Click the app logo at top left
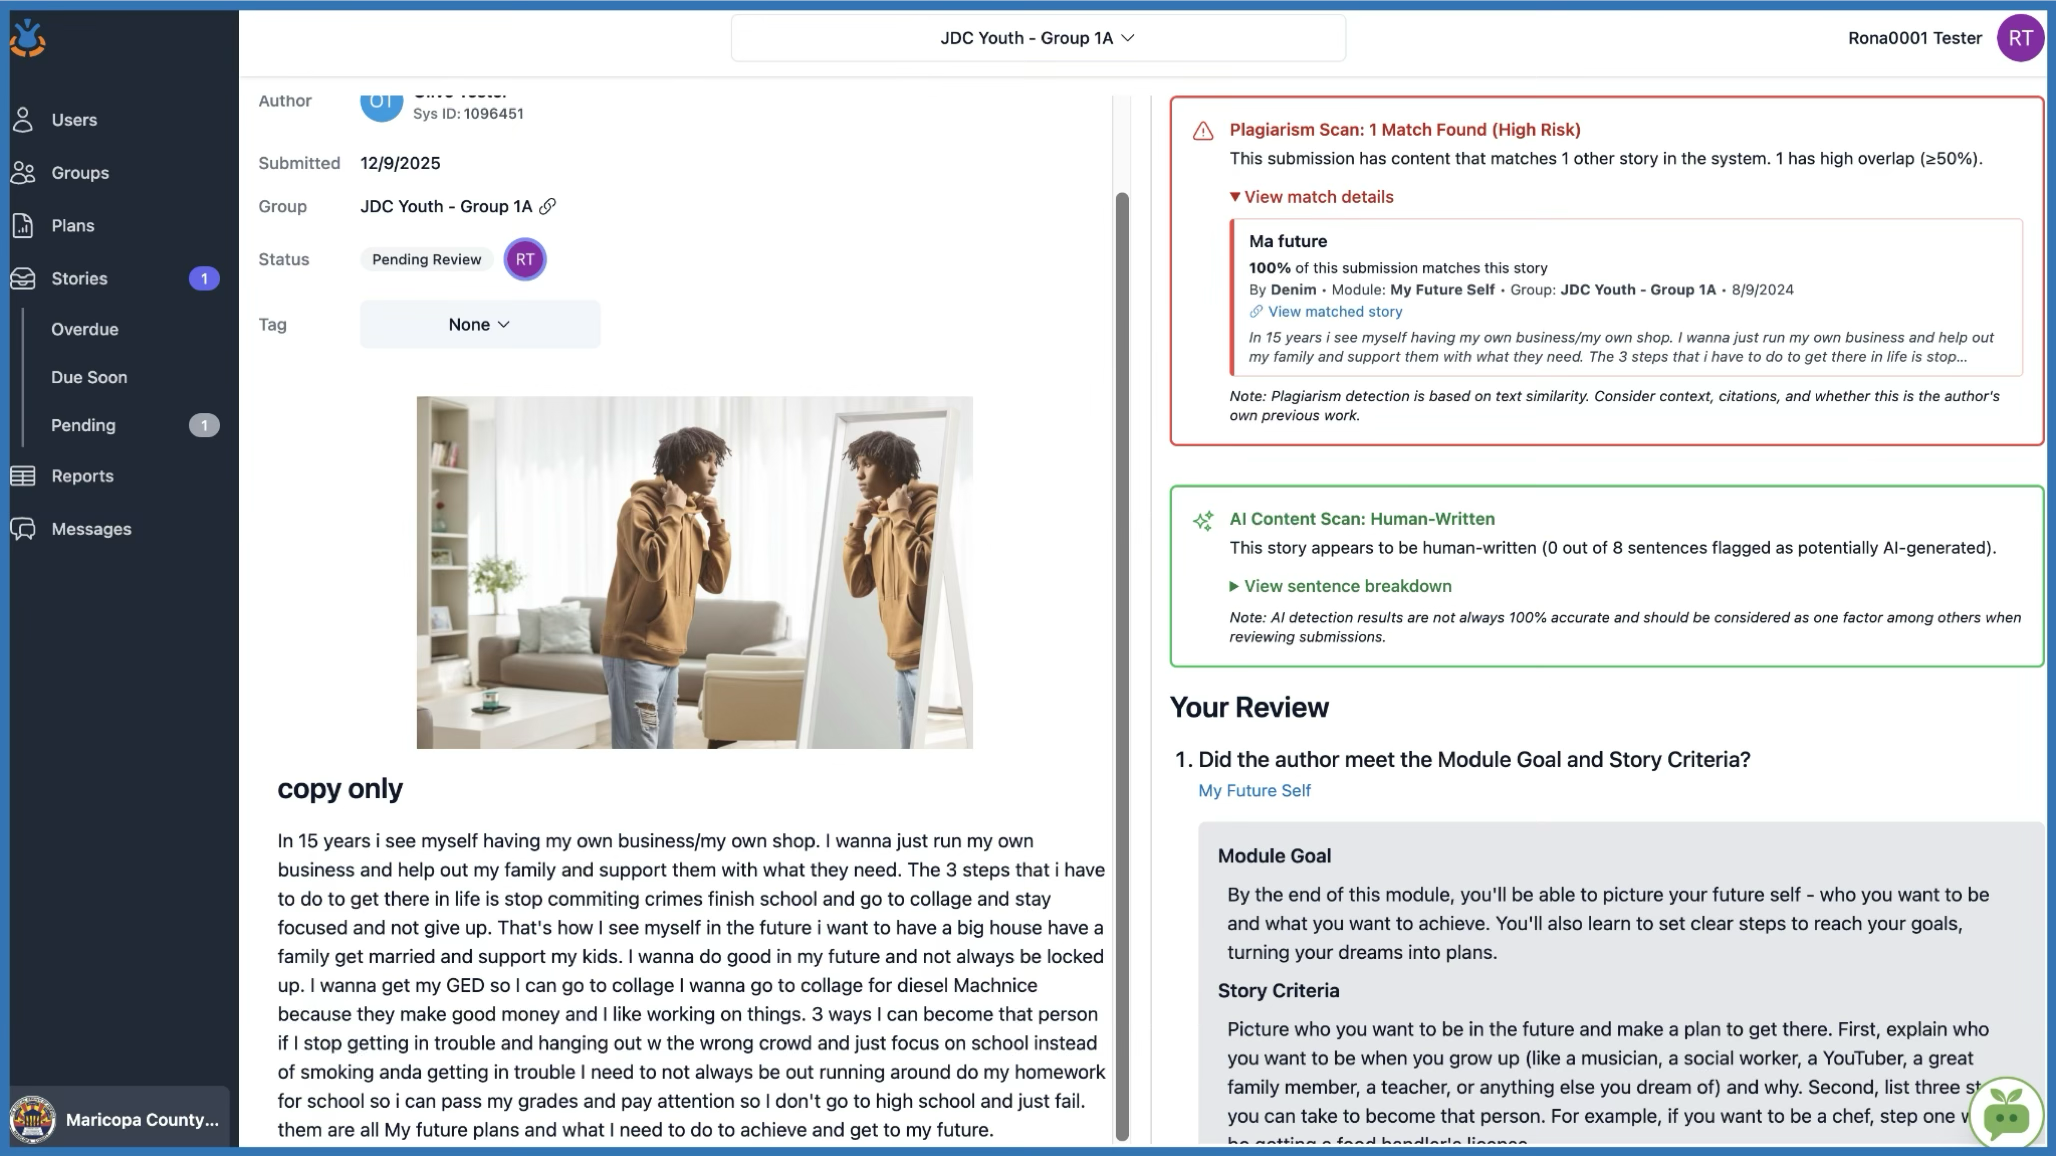This screenshot has height=1156, width=2056. pos(28,39)
